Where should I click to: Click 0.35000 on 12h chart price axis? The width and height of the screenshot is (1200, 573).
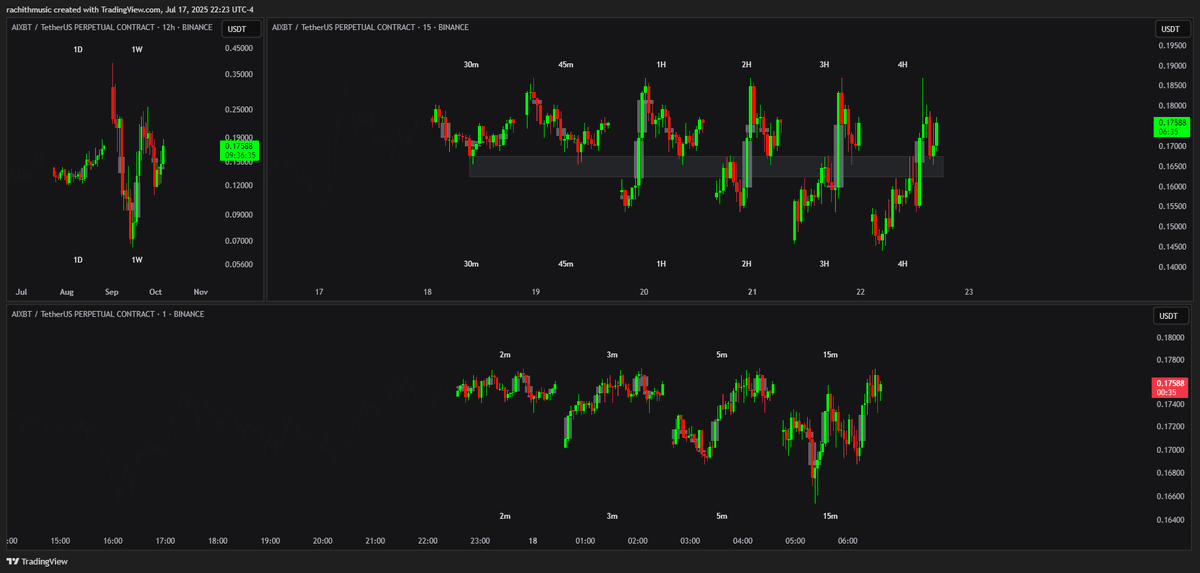point(239,75)
